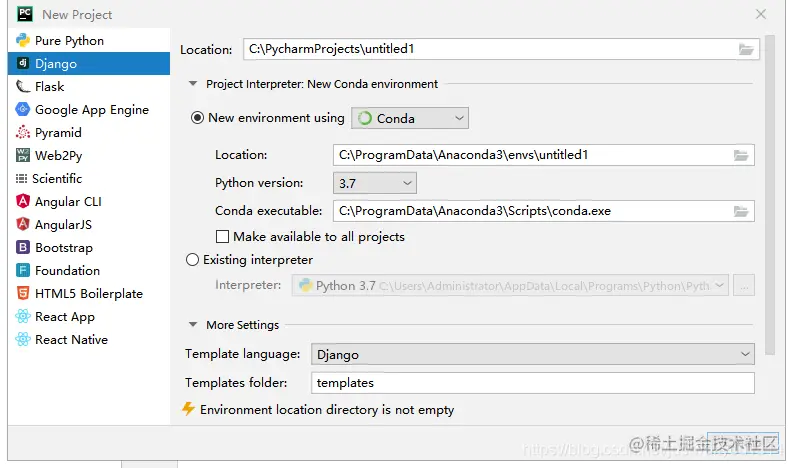Screen dimensions: 793x468
Task: Enable Make available to all projects
Action: (222, 237)
